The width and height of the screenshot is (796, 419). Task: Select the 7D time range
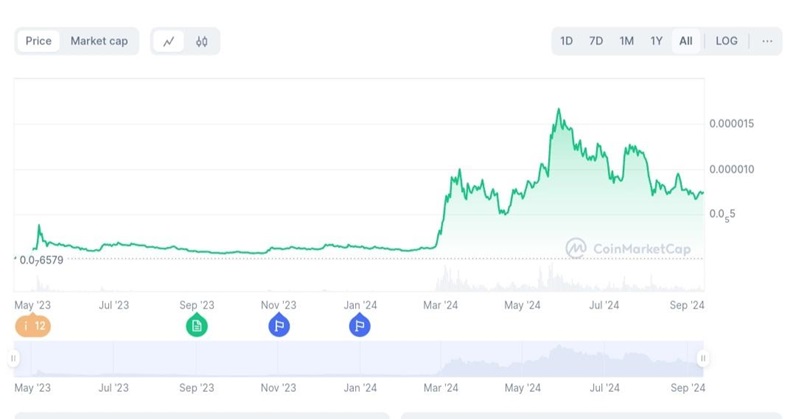click(x=596, y=41)
